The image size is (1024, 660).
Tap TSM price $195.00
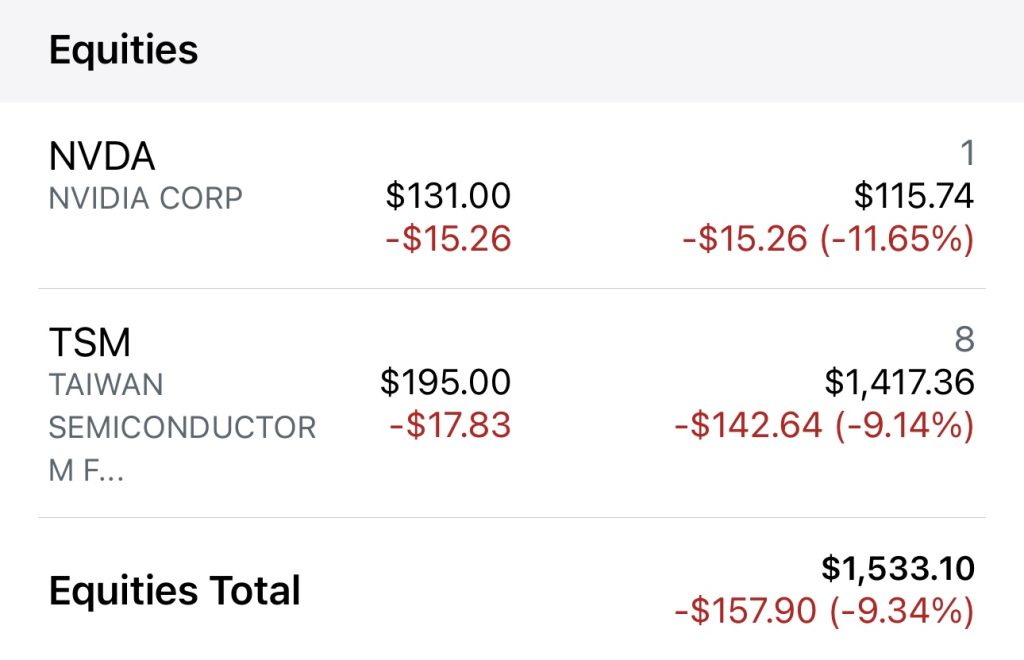pyautogui.click(x=445, y=382)
